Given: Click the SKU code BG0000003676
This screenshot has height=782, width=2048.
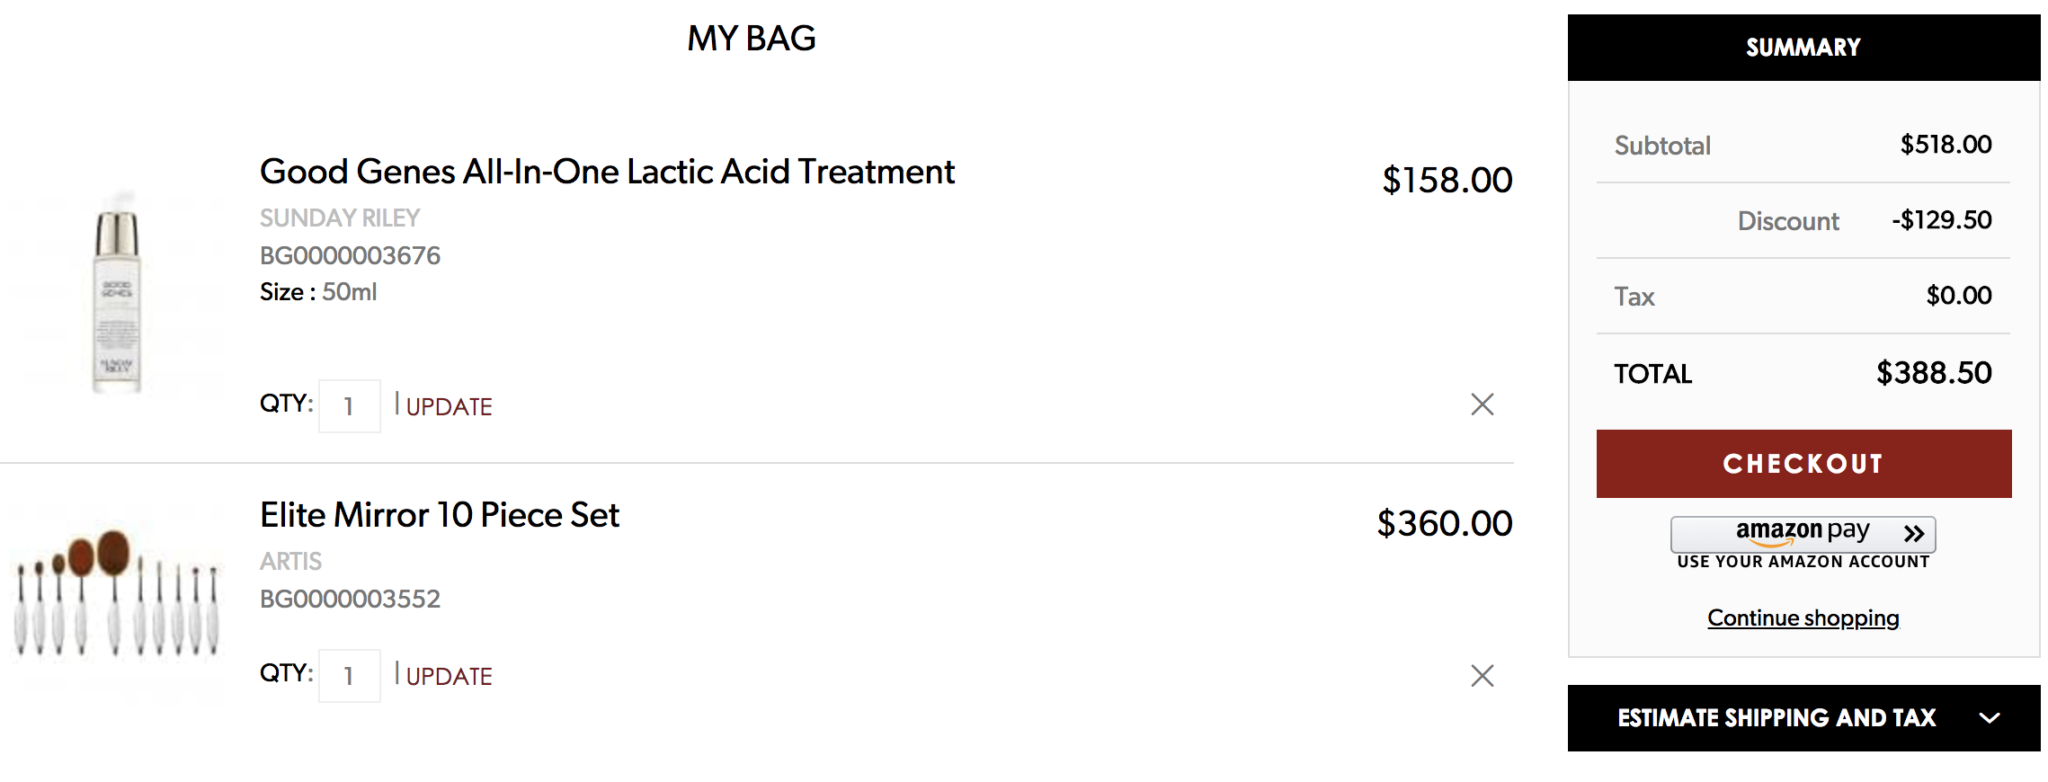Looking at the screenshot, I should tap(350, 256).
